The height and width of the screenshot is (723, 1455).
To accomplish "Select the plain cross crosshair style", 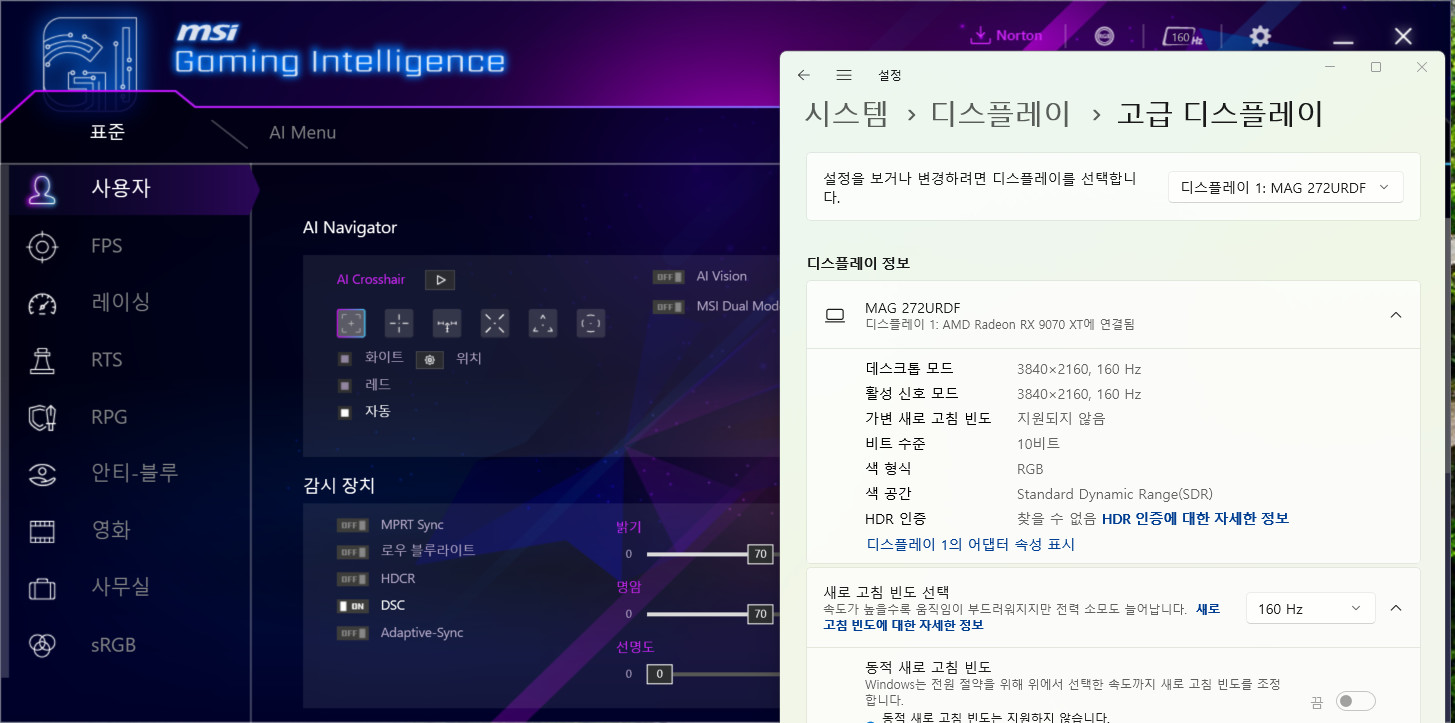I will click(399, 323).
